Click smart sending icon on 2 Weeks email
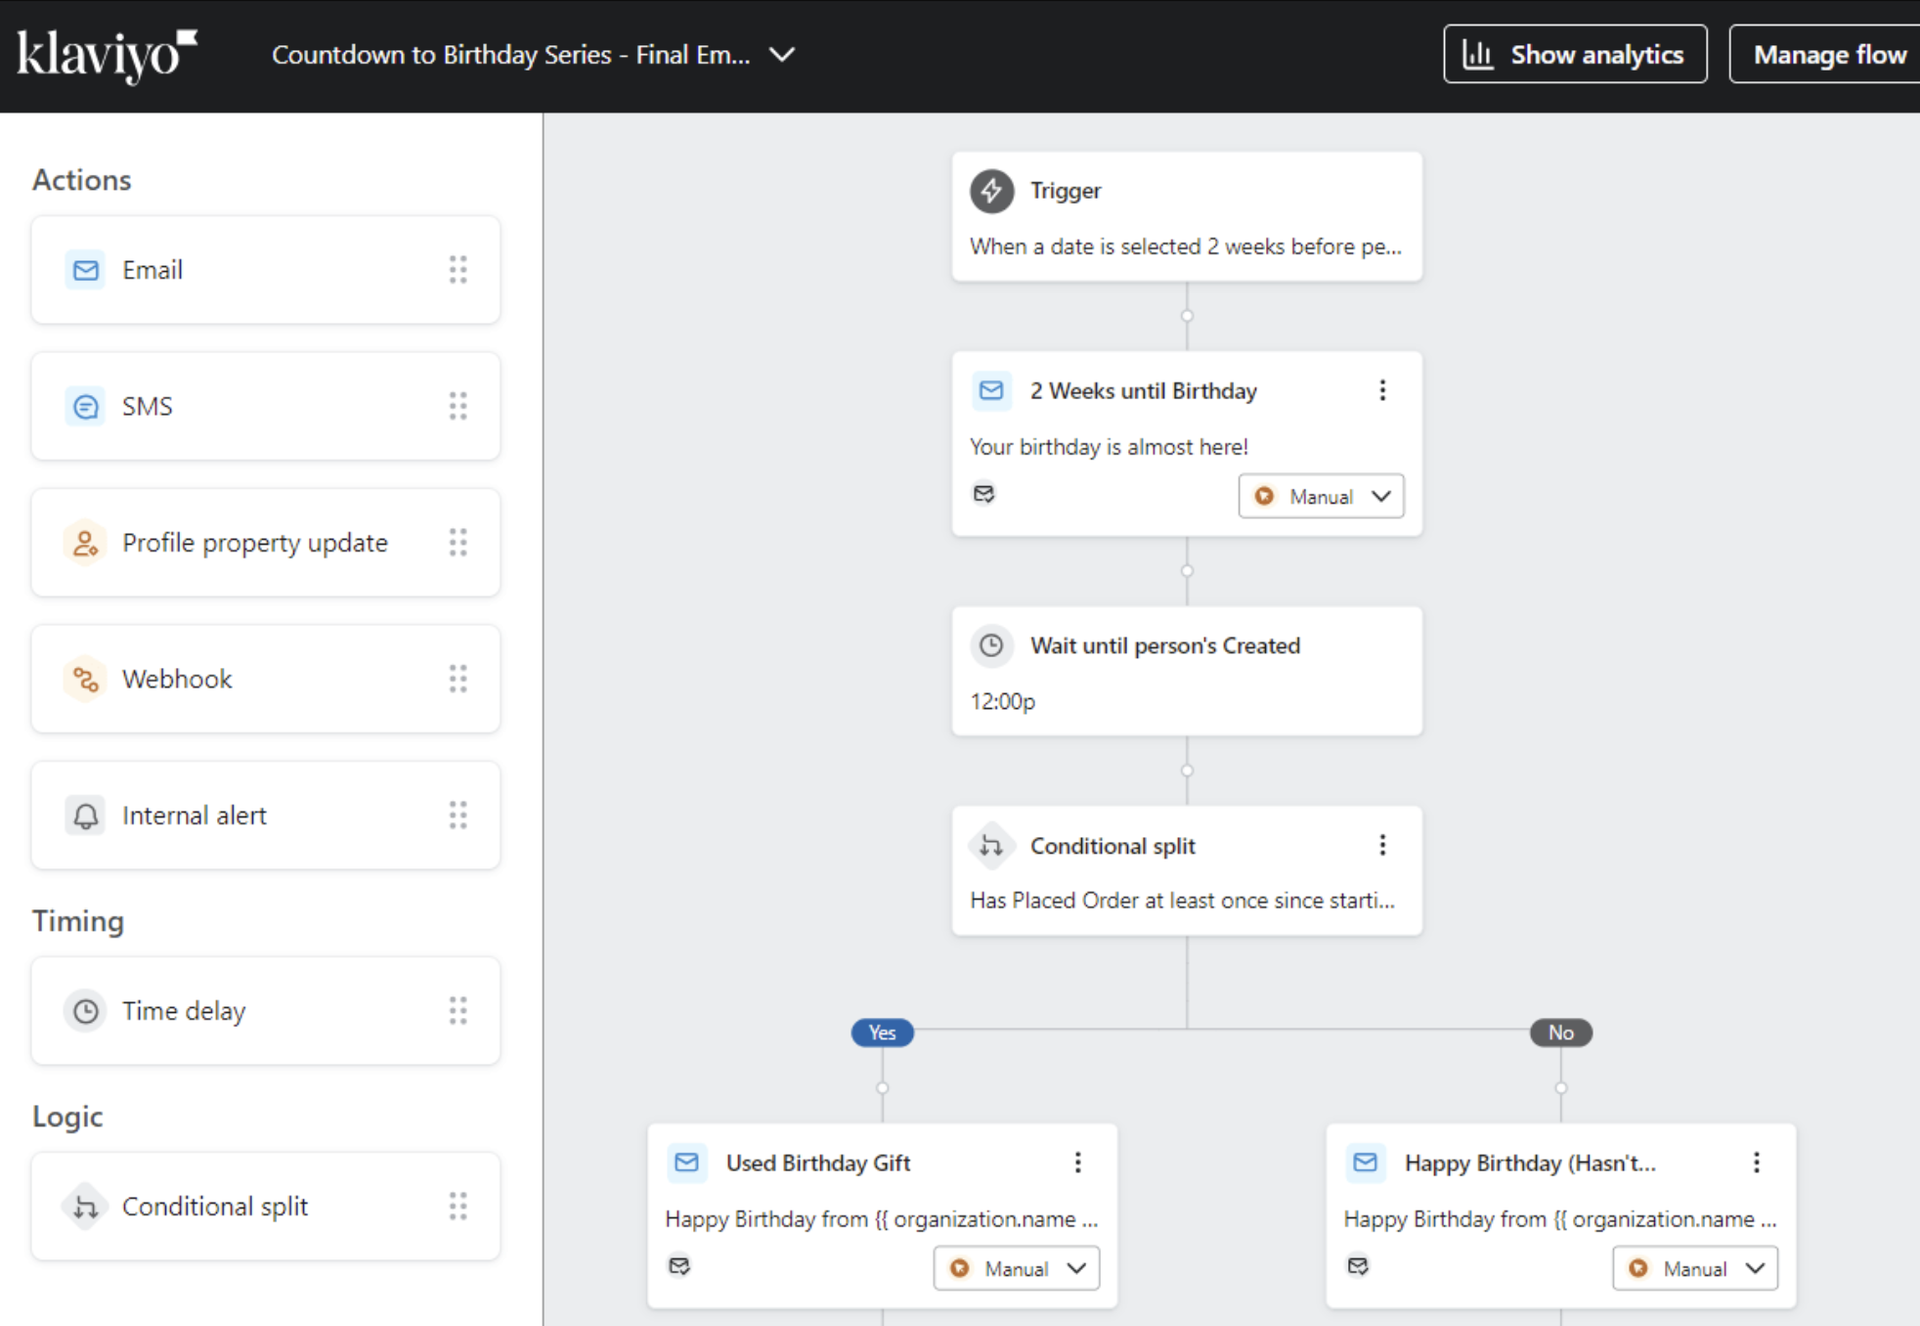The width and height of the screenshot is (1920, 1326). coord(984,494)
